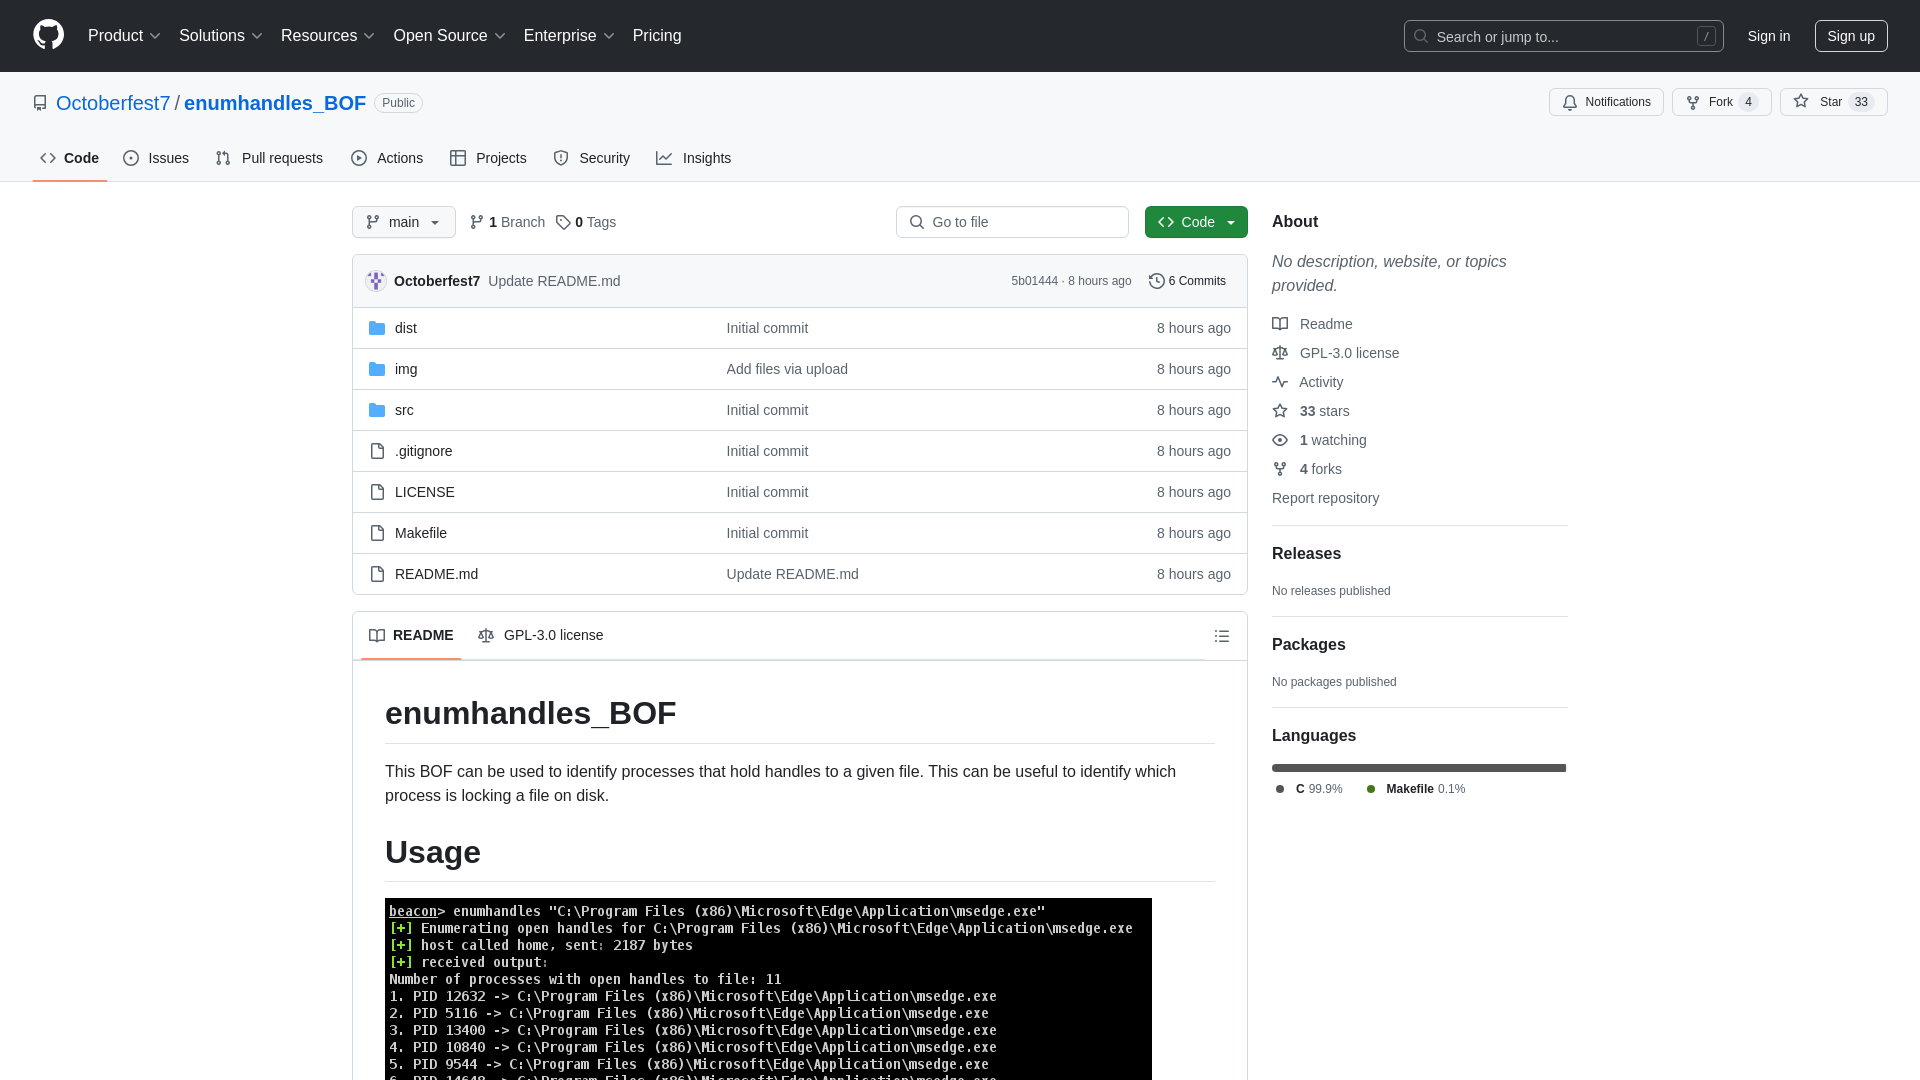Click the Security shield icon tab

[592, 157]
